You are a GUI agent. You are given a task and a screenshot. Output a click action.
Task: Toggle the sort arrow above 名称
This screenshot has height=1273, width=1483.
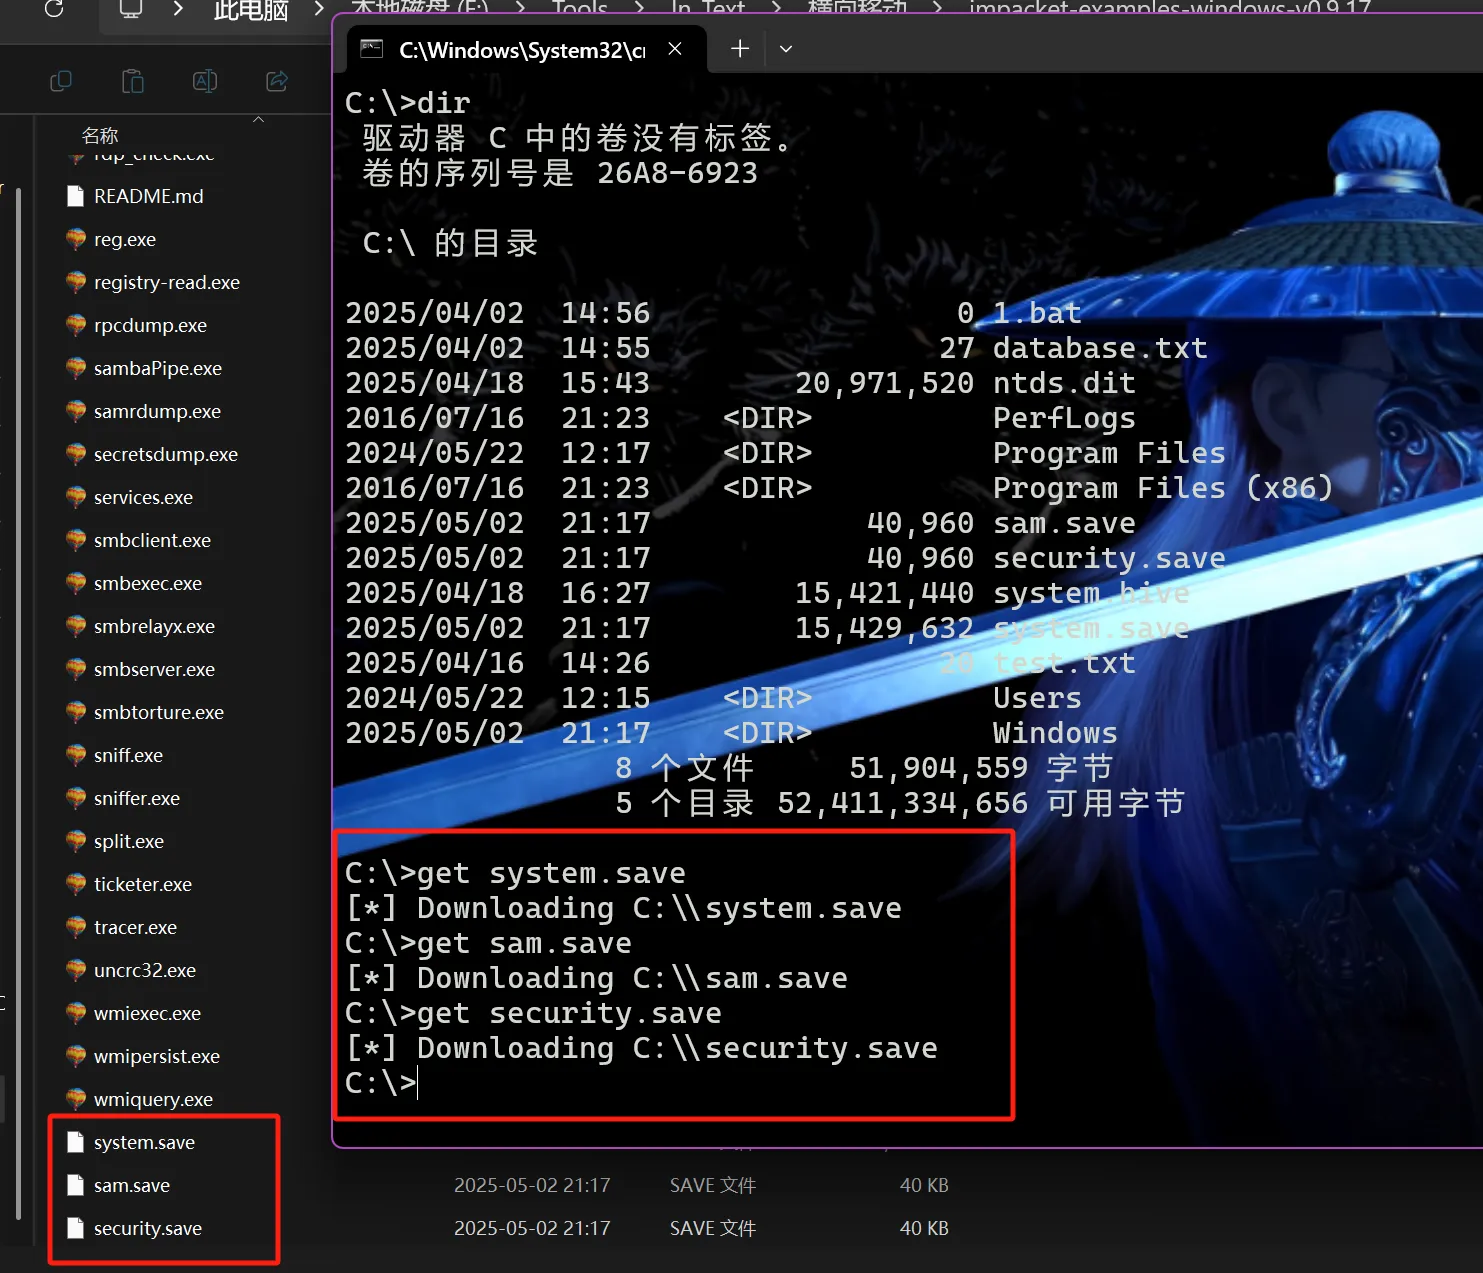click(259, 119)
